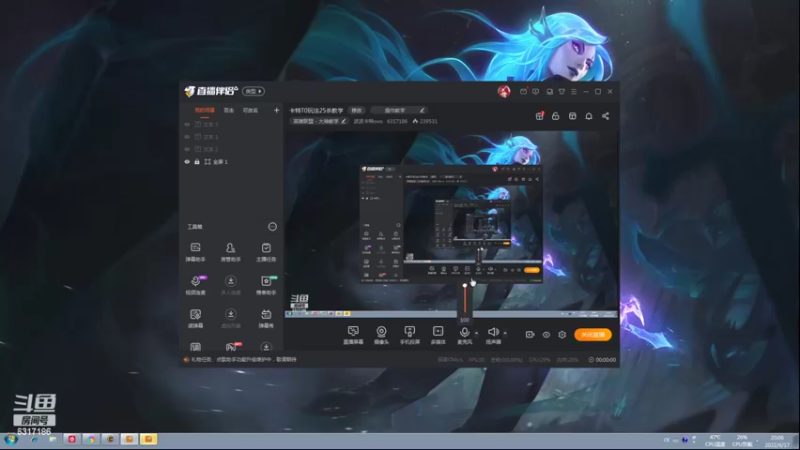Click the 操作教学 field with pencil icon
The width and height of the screenshot is (800, 450).
point(398,110)
